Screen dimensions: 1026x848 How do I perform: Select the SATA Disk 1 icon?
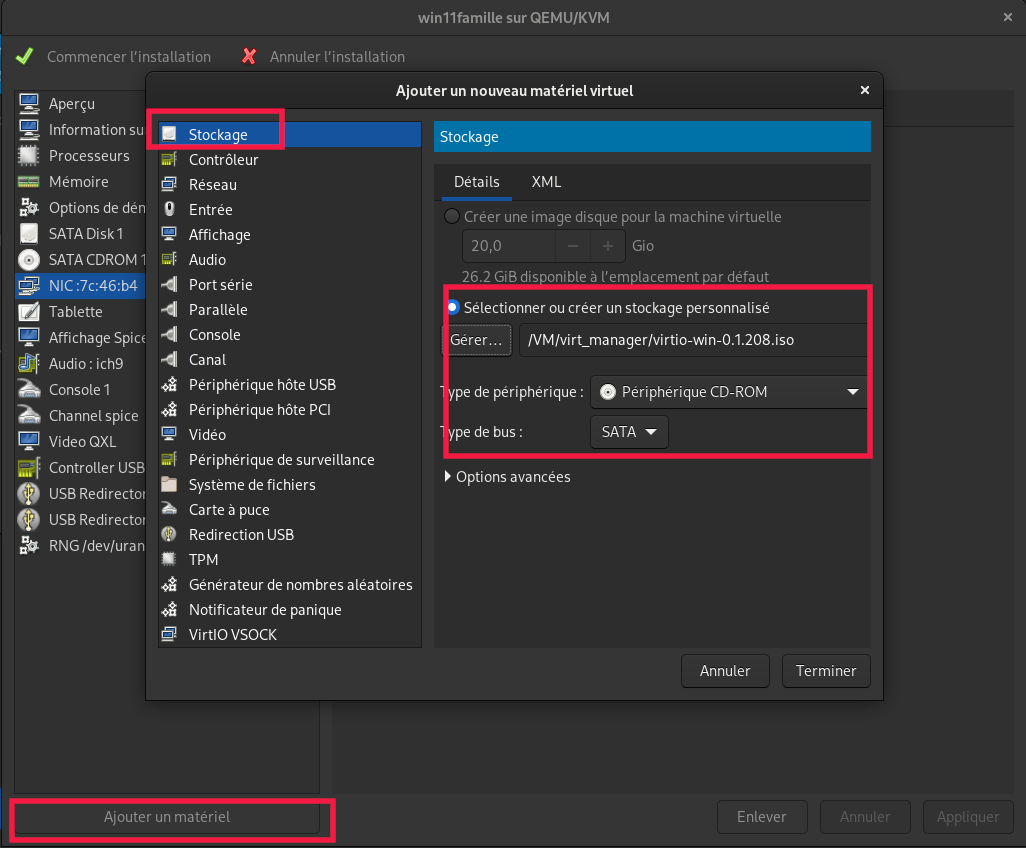click(x=29, y=234)
